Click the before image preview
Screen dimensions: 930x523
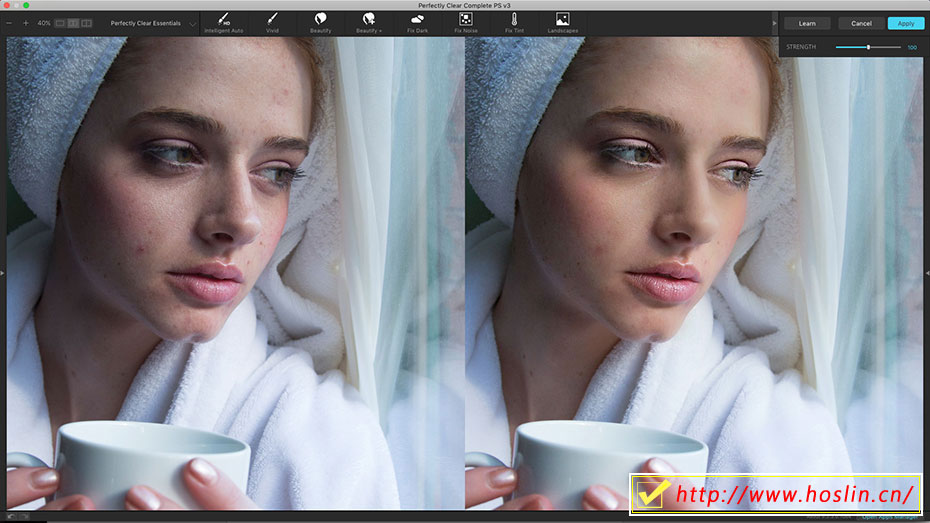(x=235, y=273)
